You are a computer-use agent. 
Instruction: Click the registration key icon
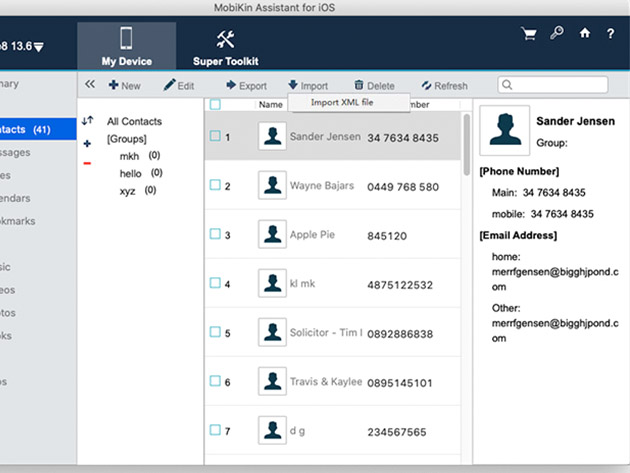pos(556,33)
